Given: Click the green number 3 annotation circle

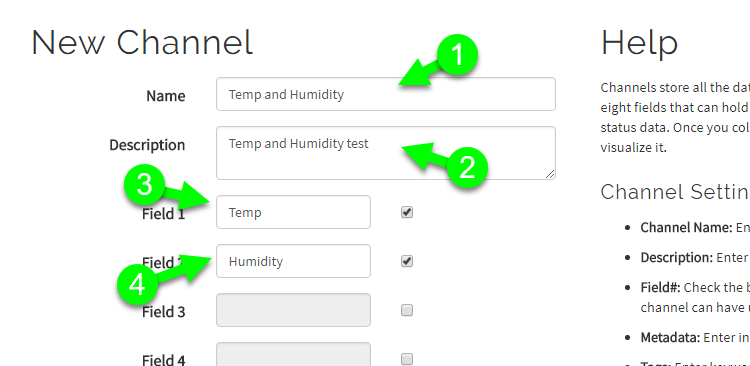Looking at the screenshot, I should pos(145,185).
